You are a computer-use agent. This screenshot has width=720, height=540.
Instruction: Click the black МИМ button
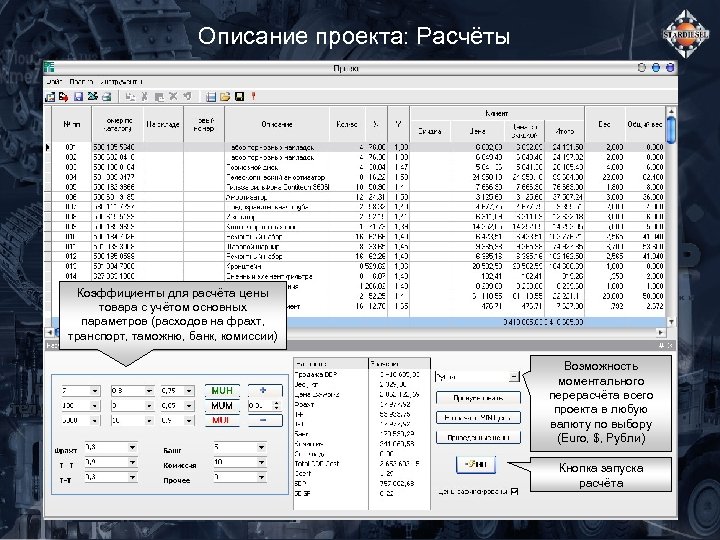coord(222,406)
